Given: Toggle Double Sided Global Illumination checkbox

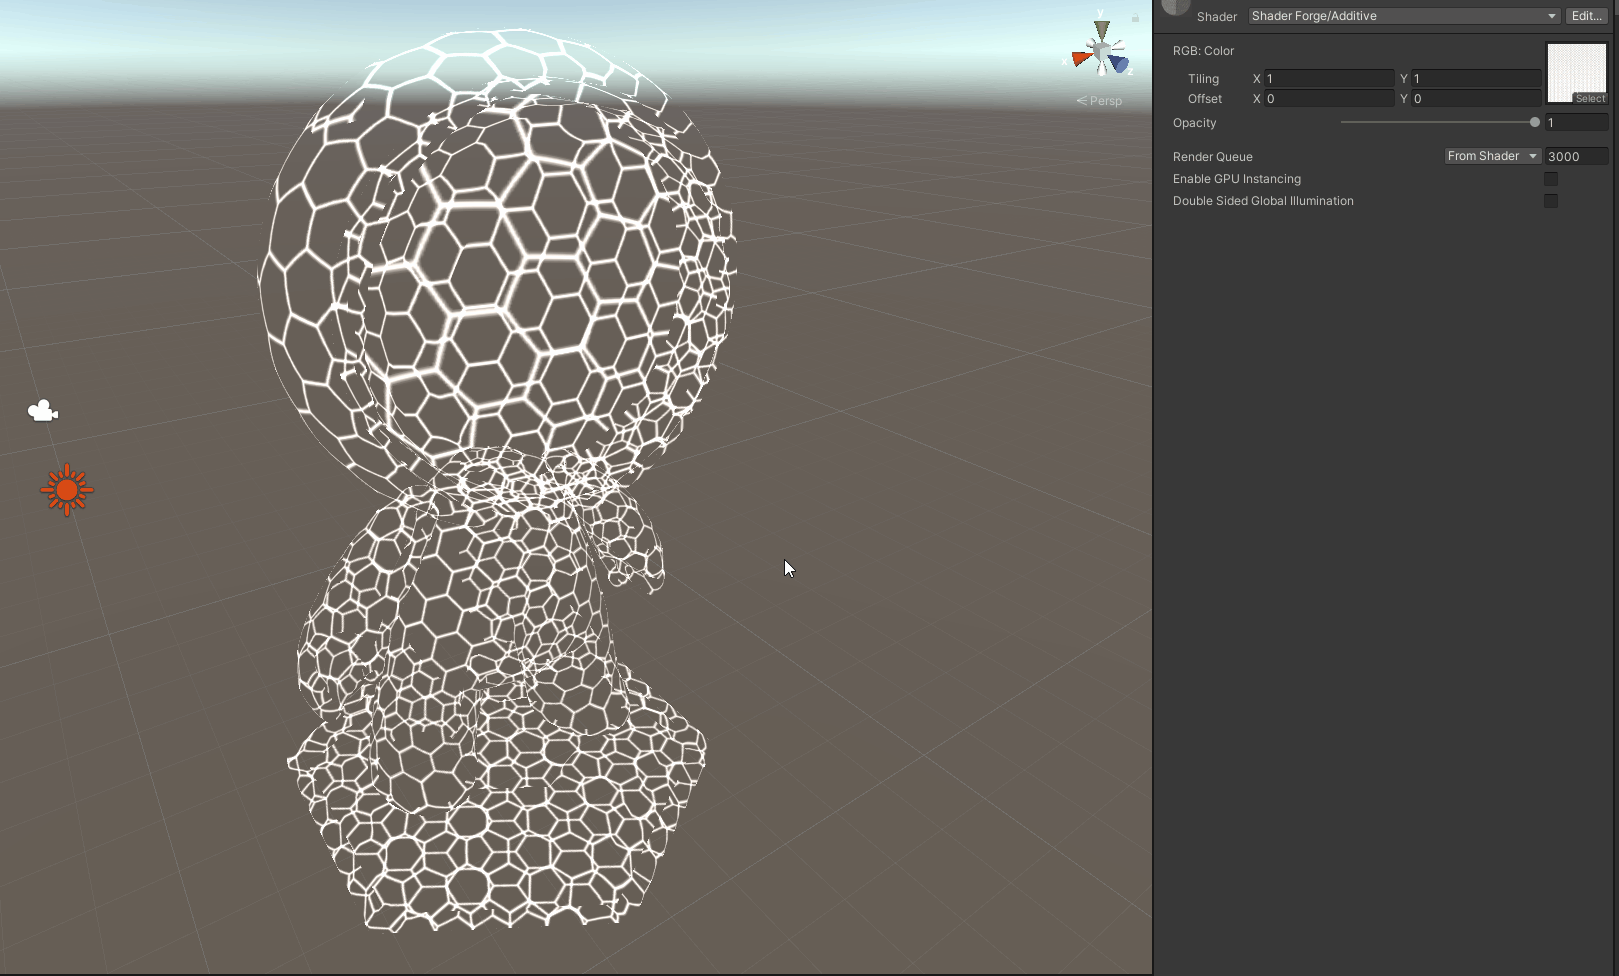Looking at the screenshot, I should [1550, 201].
